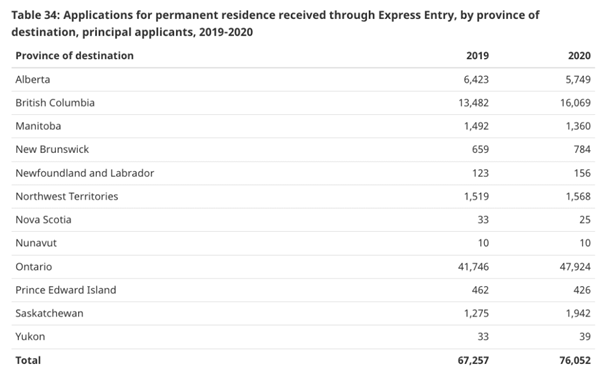Viewport: 600px width, 383px height.
Task: Click Total 2019 value 67,257
Action: (x=473, y=361)
